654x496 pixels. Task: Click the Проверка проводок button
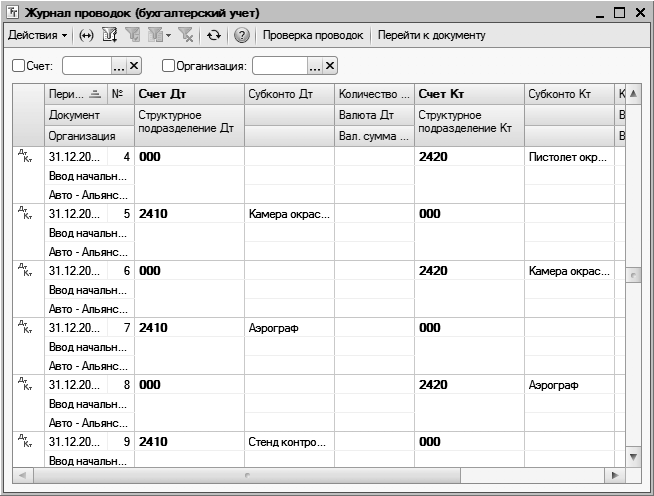(313, 35)
